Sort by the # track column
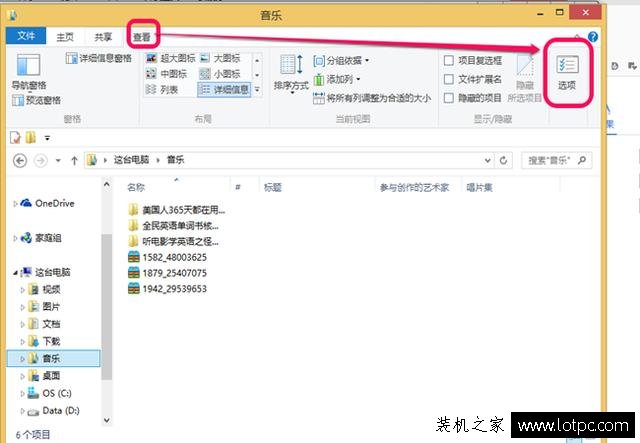Viewport: 640px width, 443px height. tap(238, 187)
